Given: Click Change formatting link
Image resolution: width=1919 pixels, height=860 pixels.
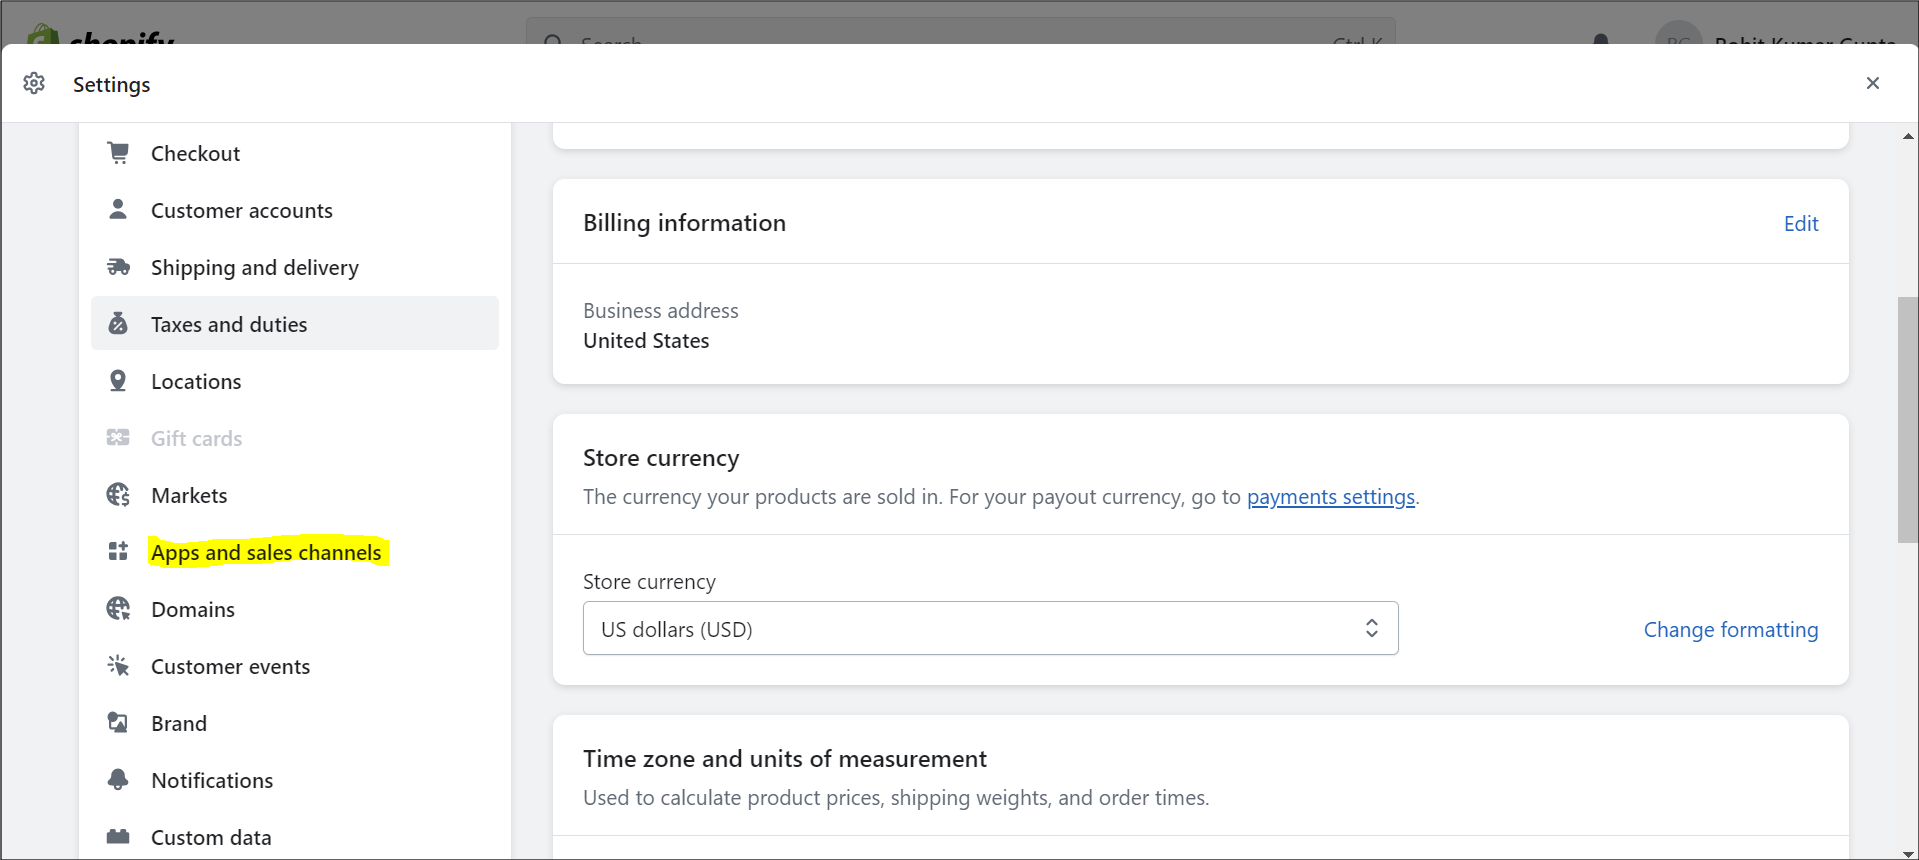Looking at the screenshot, I should [x=1731, y=630].
